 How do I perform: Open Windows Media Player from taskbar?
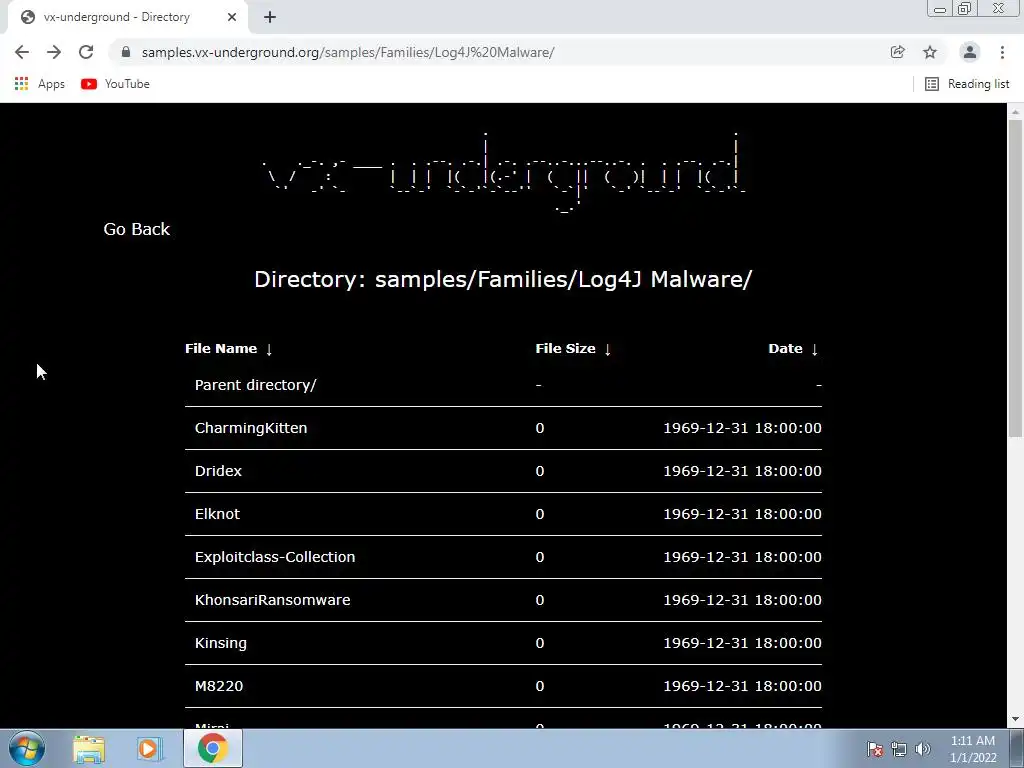pos(149,749)
